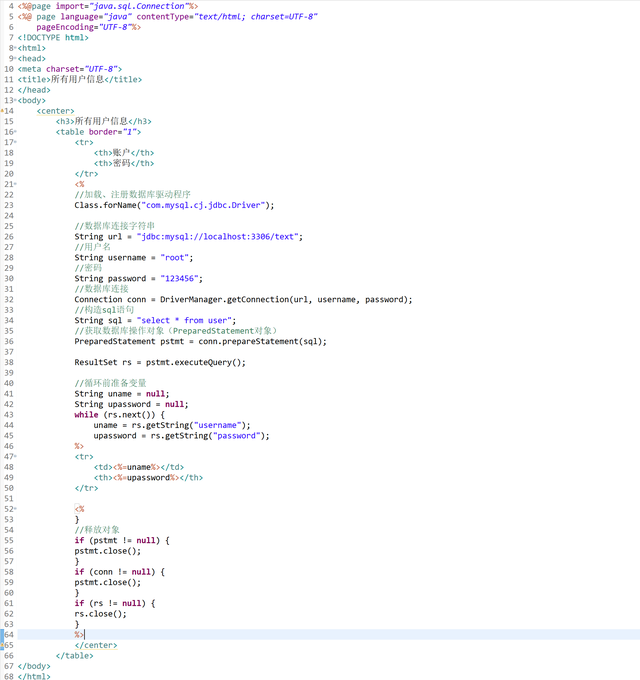This screenshot has width=640, height=680.
Task: Collapse the fold marker at line 13 body
Action: [15, 101]
